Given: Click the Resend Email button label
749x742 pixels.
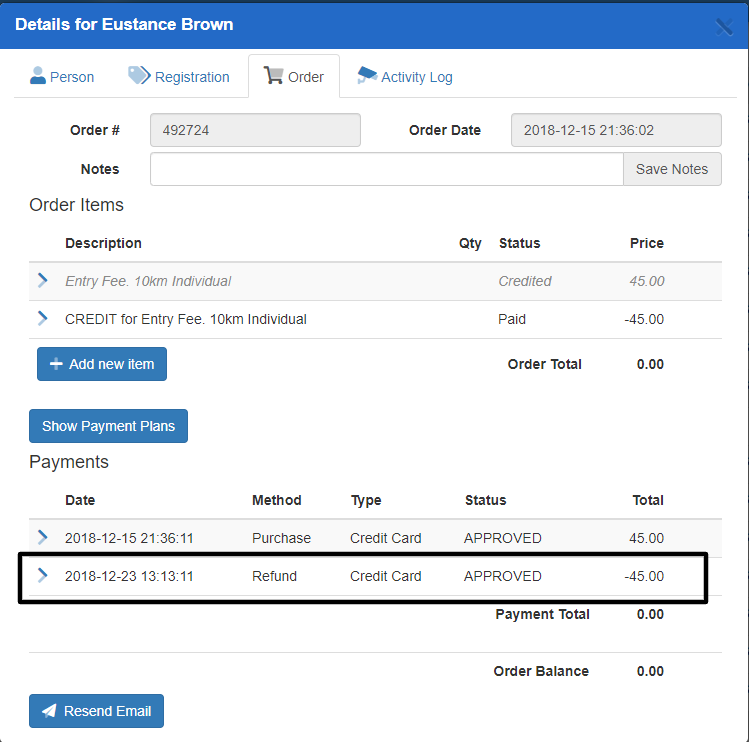Looking at the screenshot, I should [x=107, y=711].
